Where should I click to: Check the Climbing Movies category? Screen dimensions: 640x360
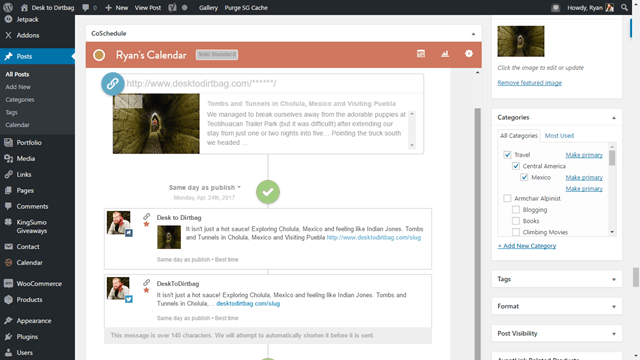(x=516, y=232)
